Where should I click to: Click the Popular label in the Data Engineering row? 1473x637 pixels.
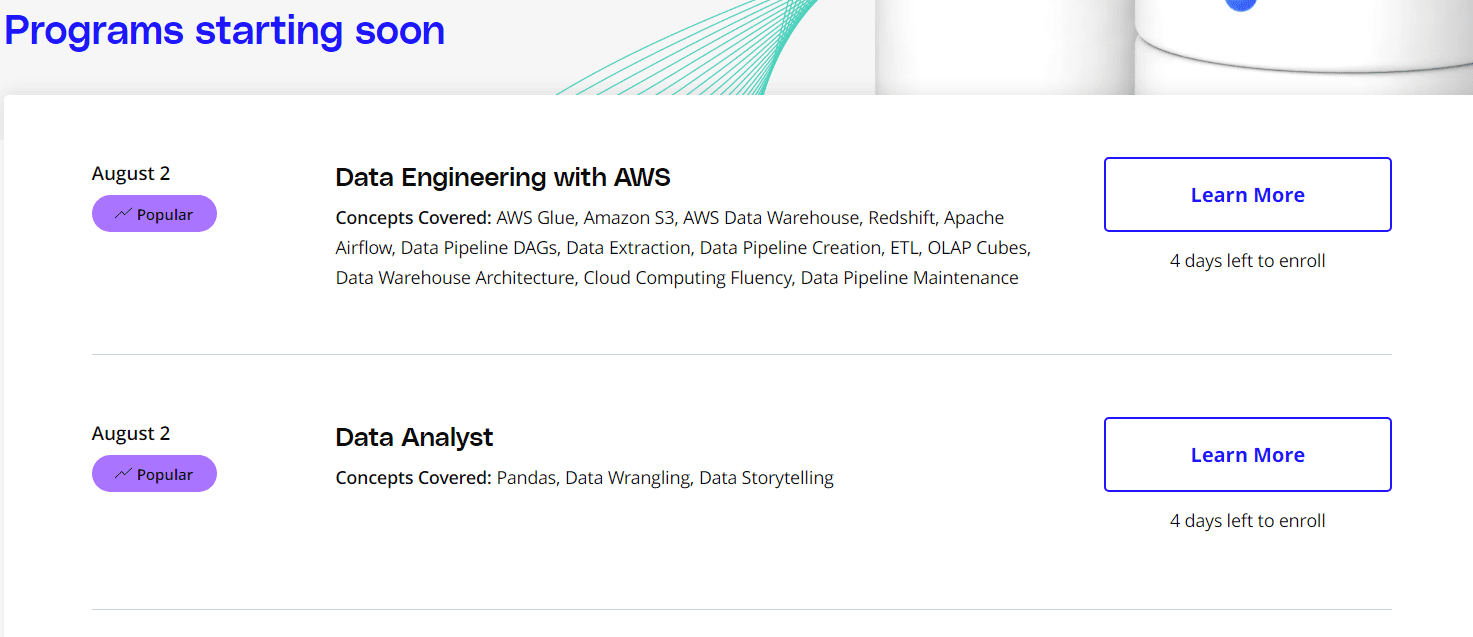pos(165,214)
